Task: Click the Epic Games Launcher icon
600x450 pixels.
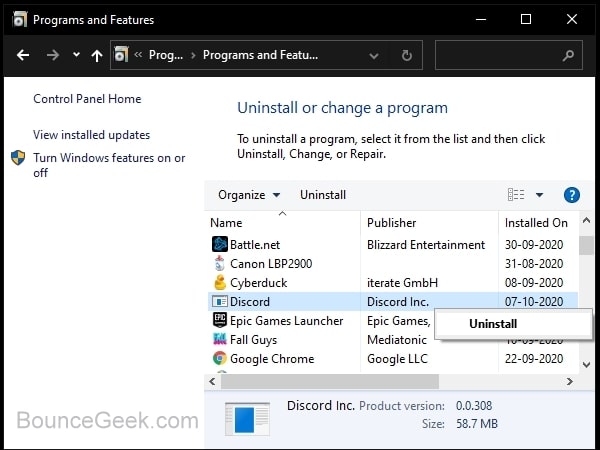Action: (x=220, y=321)
